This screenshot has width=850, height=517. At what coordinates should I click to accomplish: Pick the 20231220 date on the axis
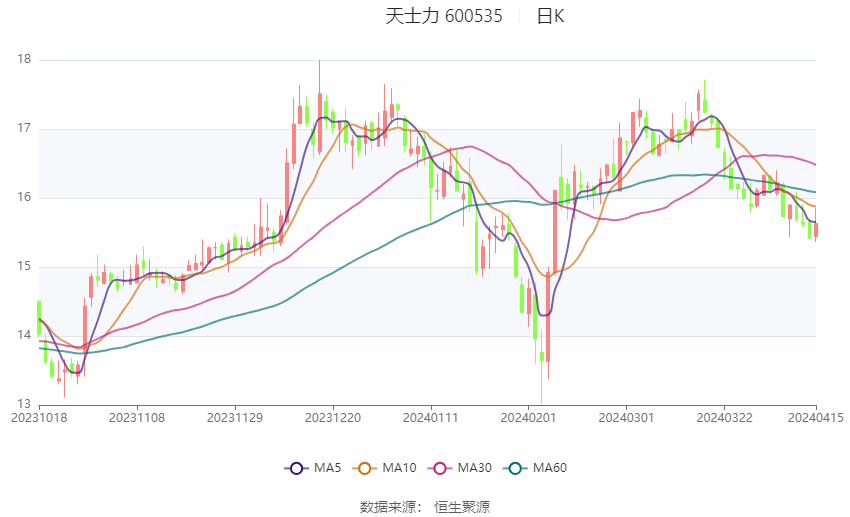click(x=332, y=417)
